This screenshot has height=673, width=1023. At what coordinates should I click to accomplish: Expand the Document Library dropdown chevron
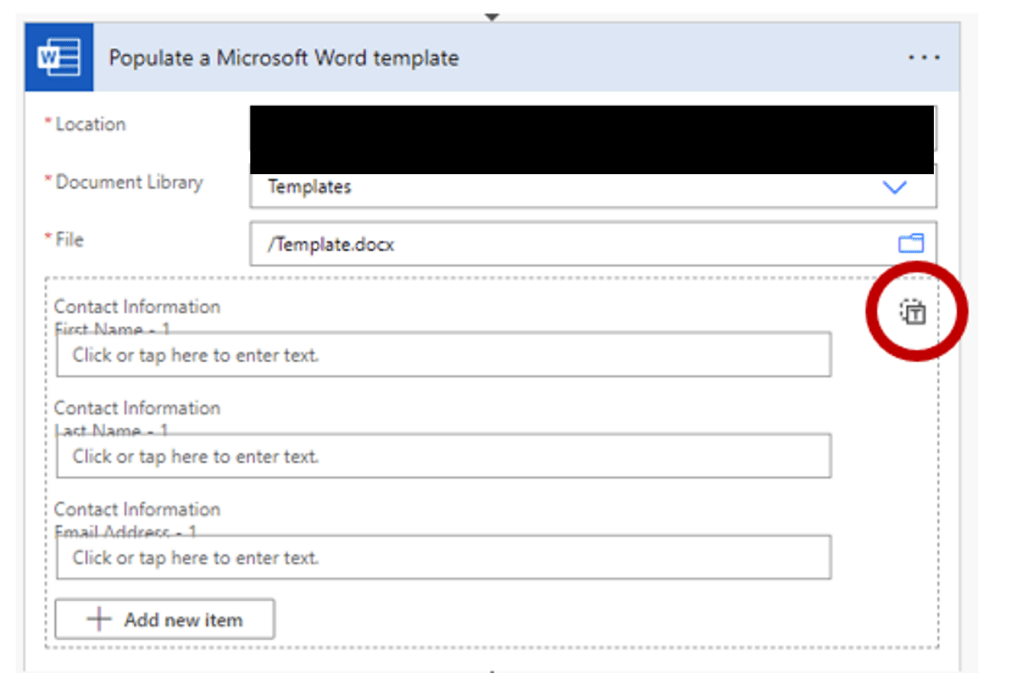[x=894, y=187]
